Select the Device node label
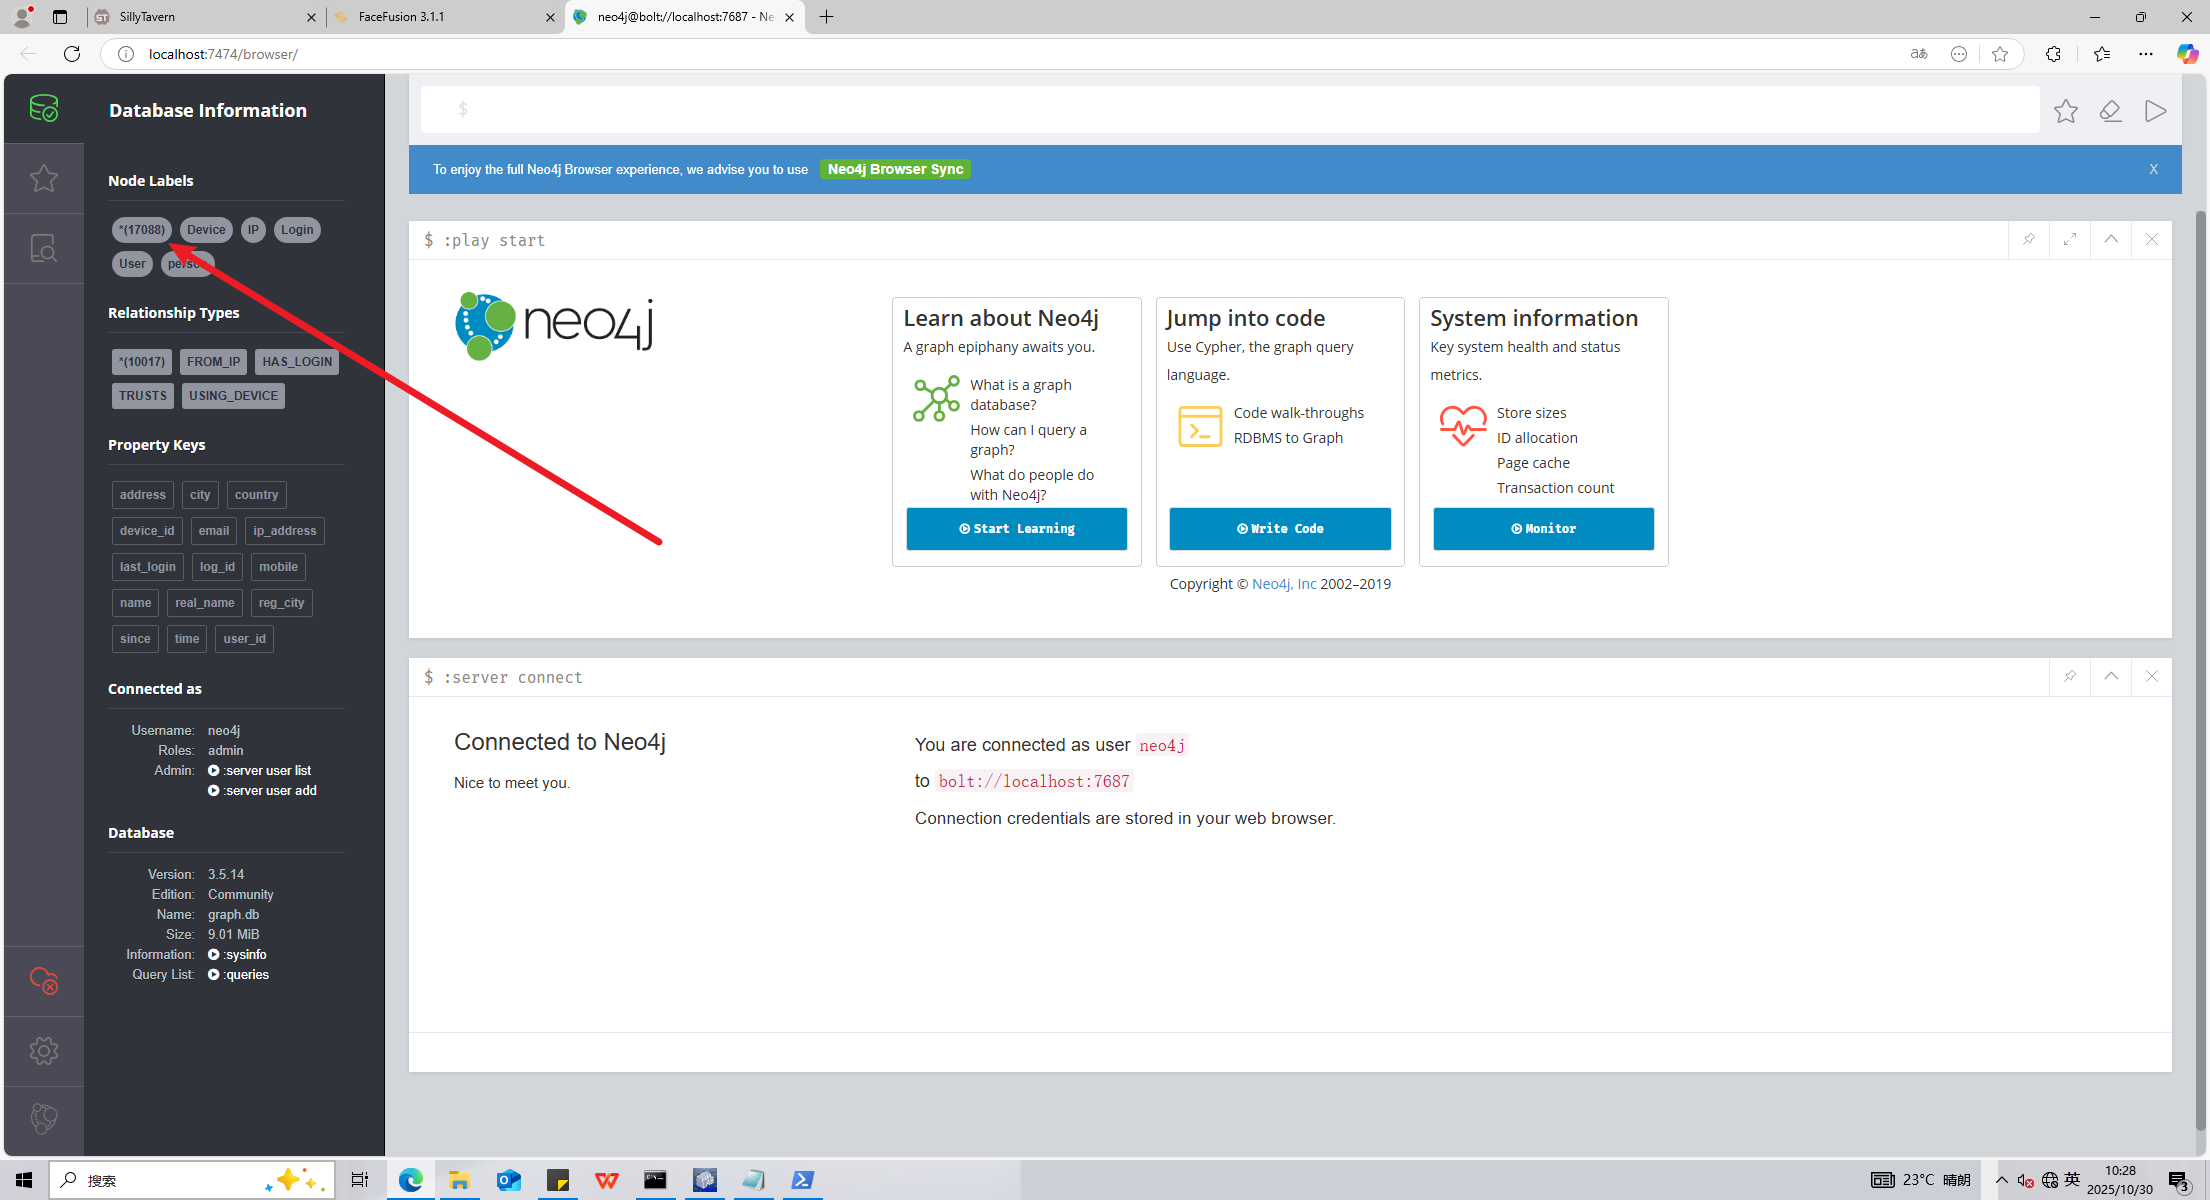Viewport: 2210px width, 1200px height. coord(206,230)
